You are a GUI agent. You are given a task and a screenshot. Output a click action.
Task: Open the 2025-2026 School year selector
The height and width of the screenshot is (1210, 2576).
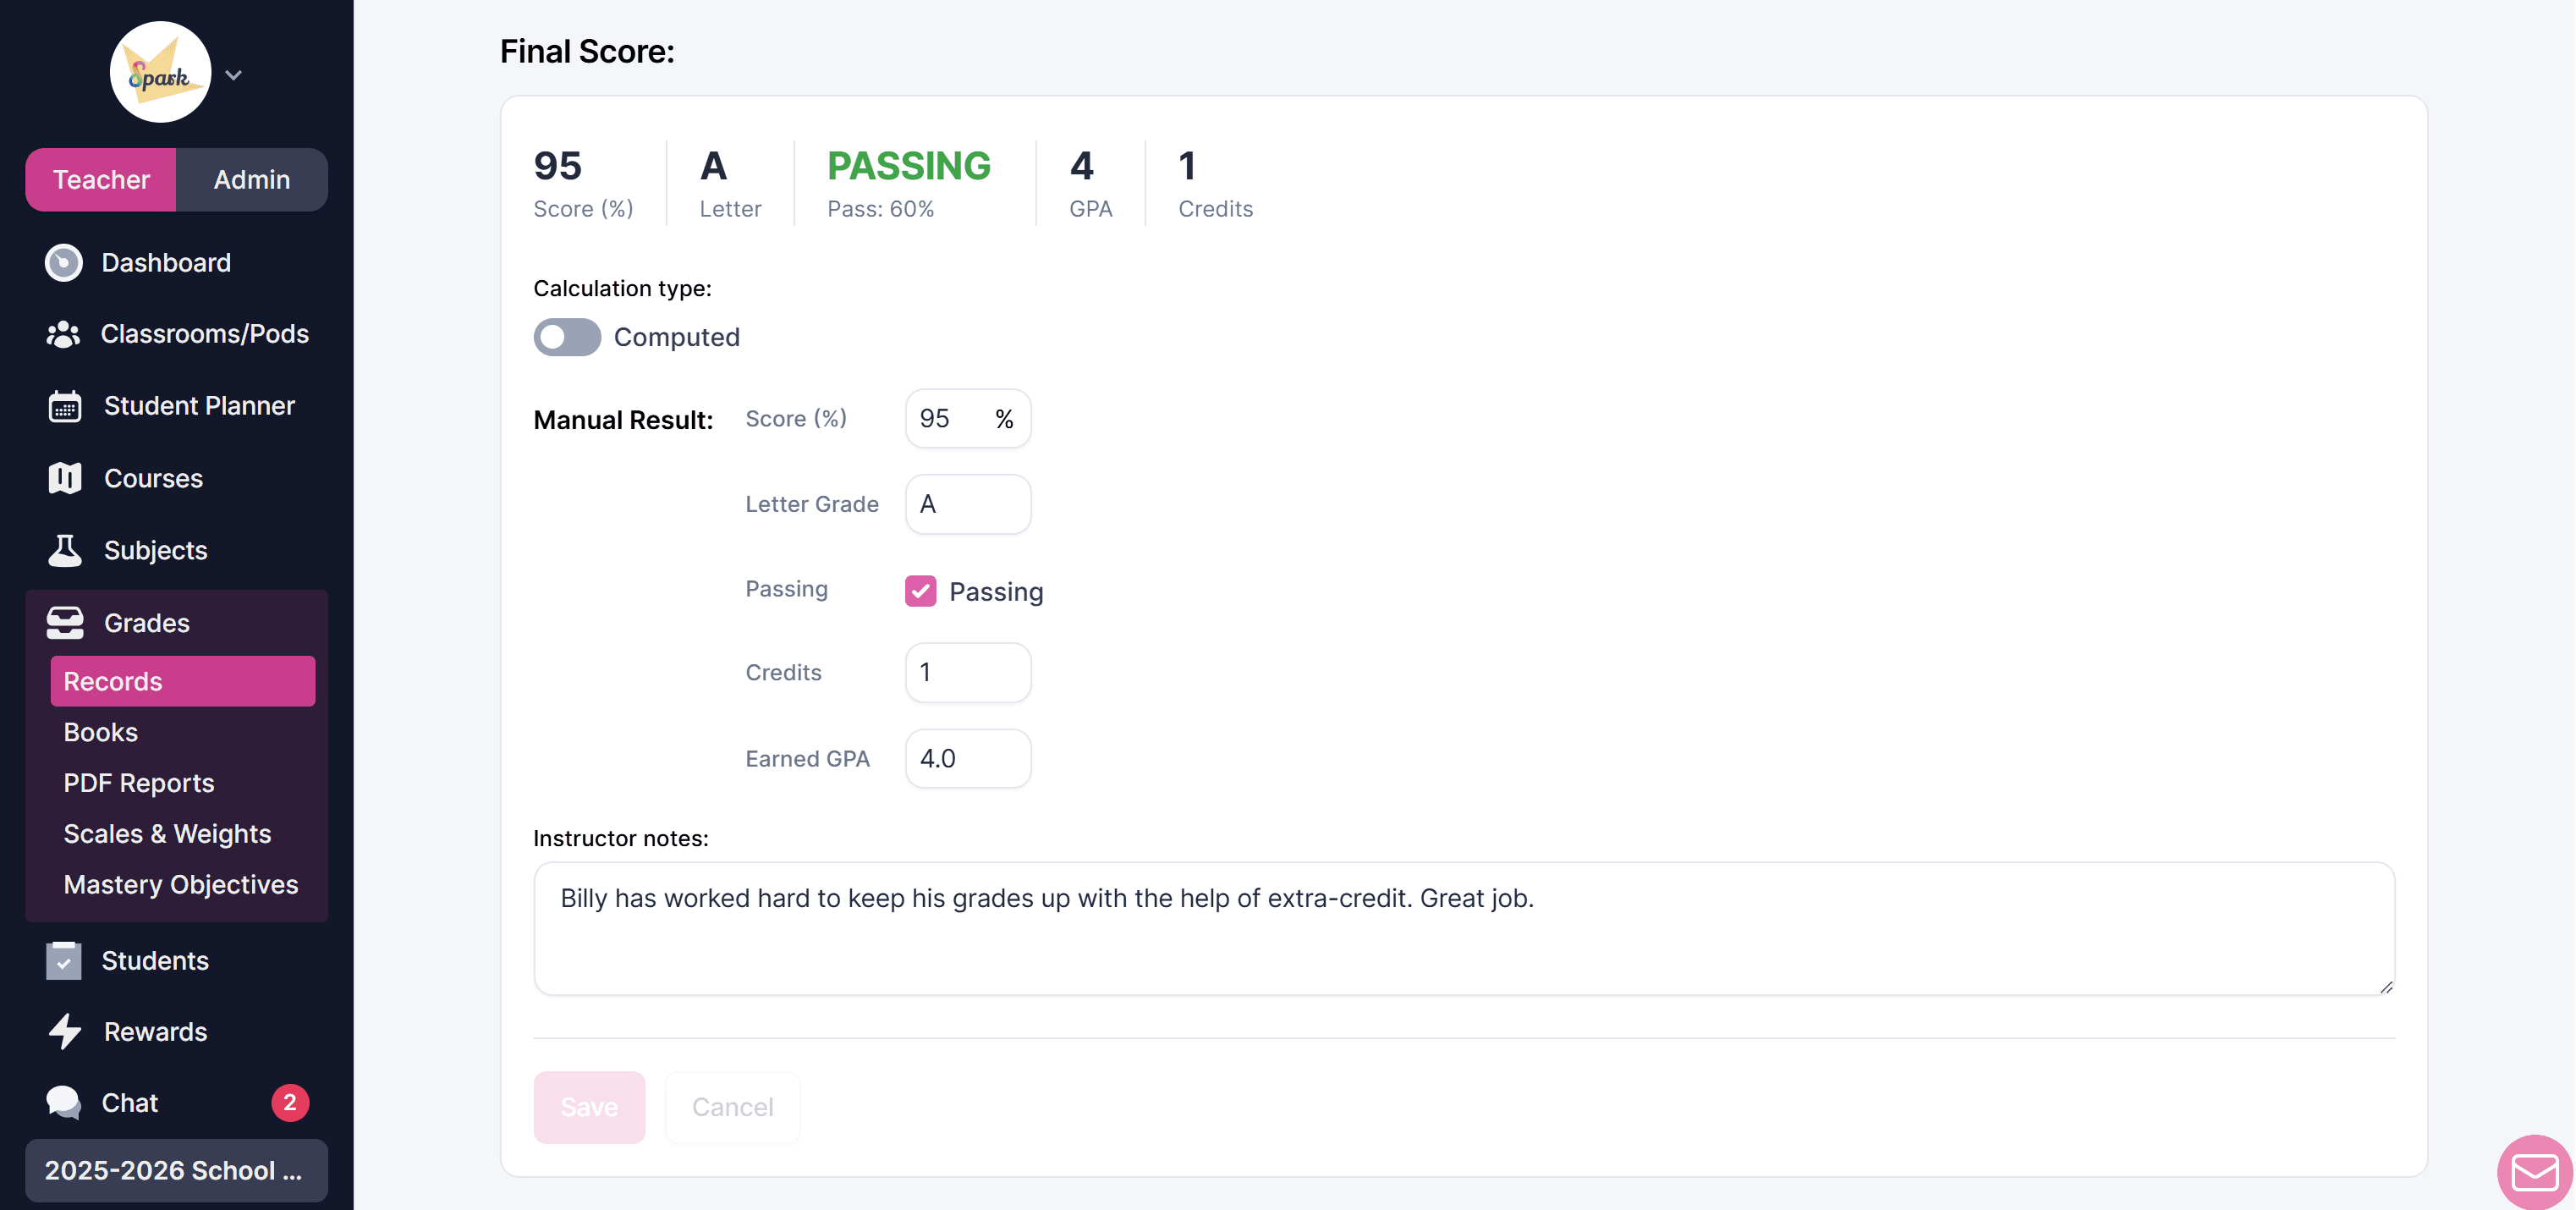tap(176, 1170)
